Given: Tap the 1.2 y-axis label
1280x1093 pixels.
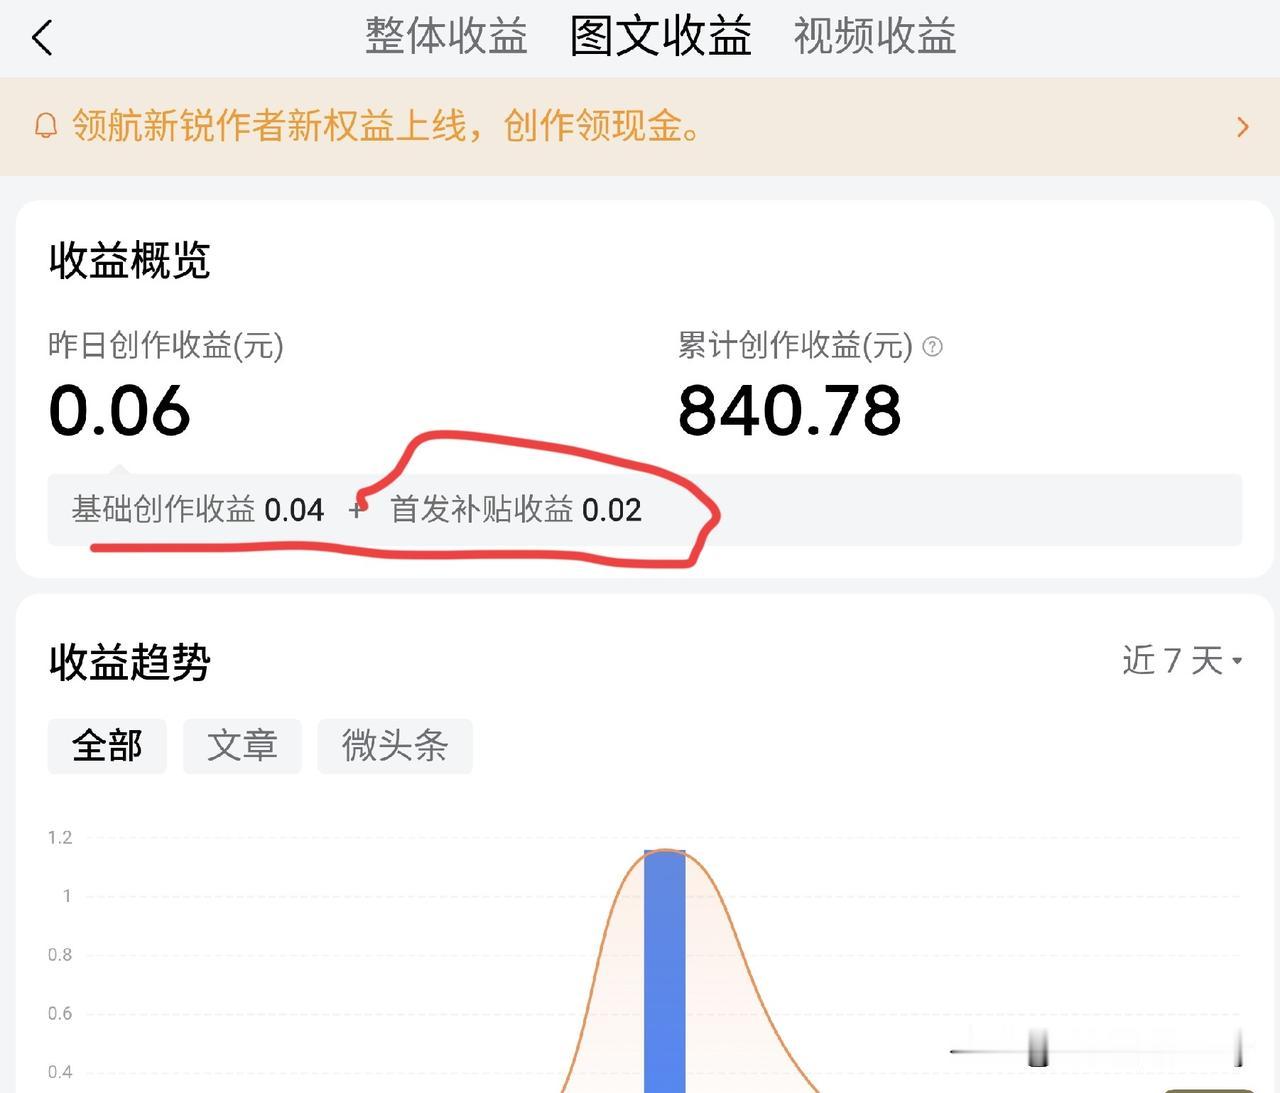Looking at the screenshot, I should coord(60,838).
